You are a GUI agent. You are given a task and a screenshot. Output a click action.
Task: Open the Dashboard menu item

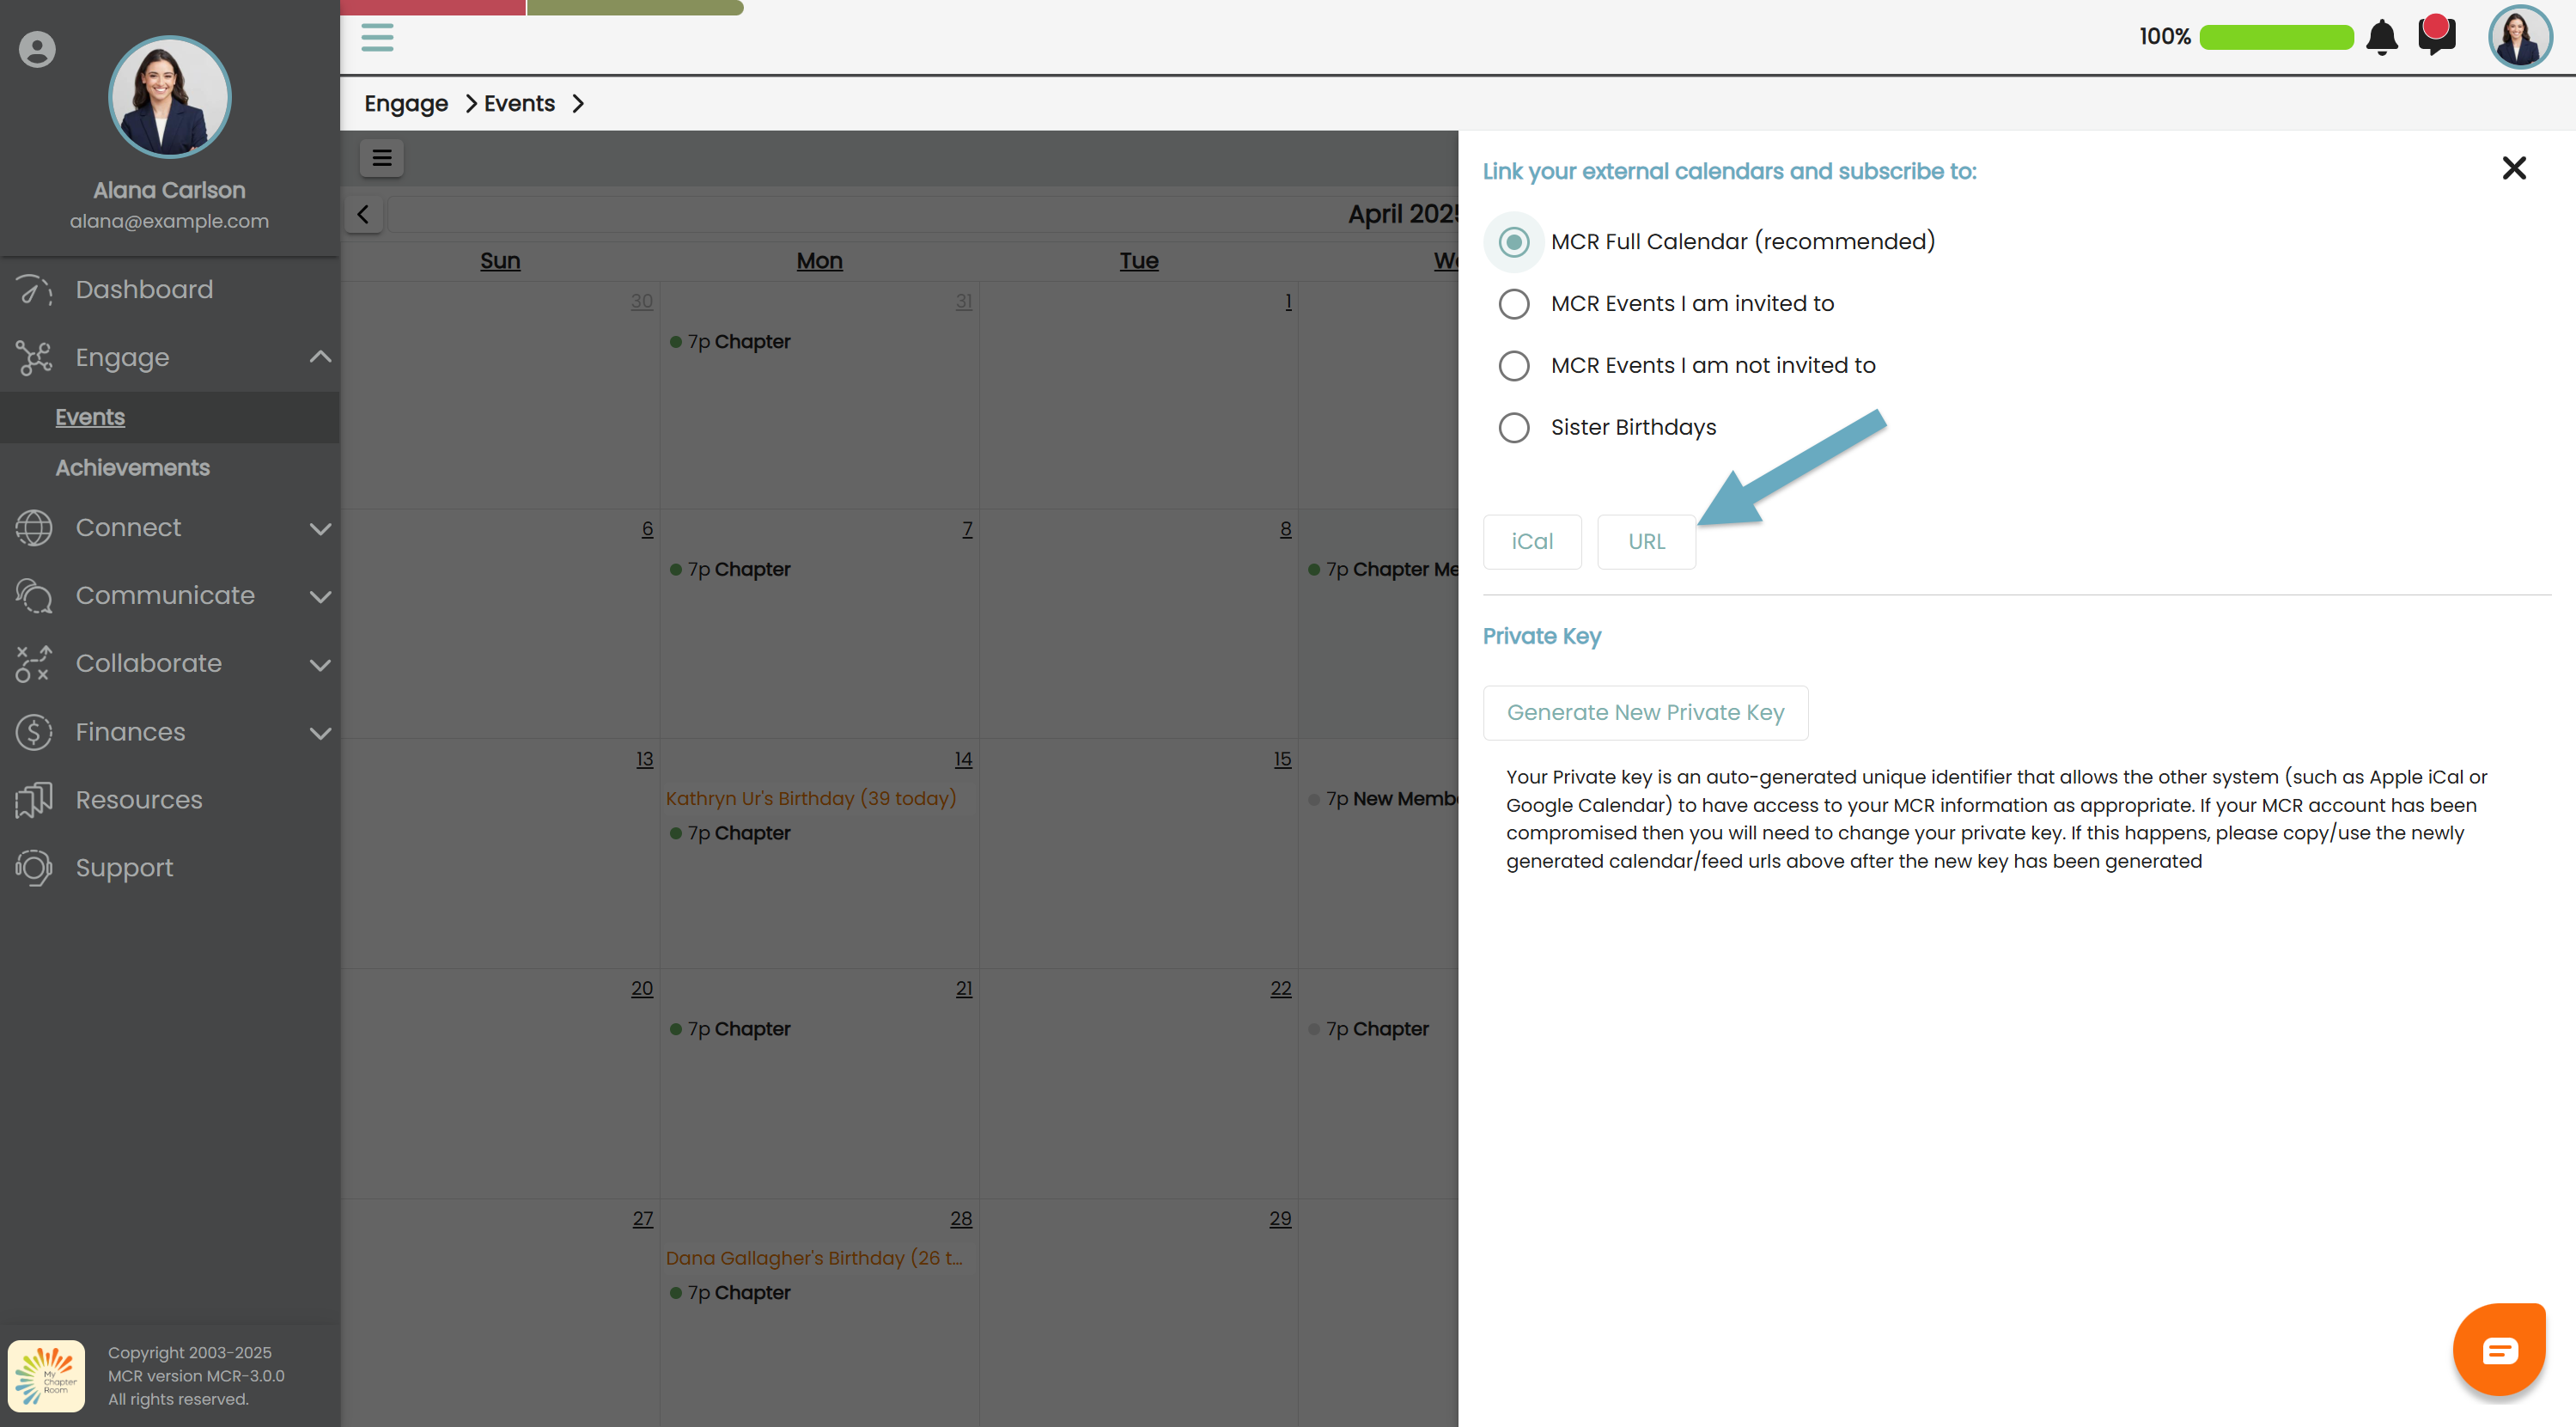pyautogui.click(x=144, y=290)
